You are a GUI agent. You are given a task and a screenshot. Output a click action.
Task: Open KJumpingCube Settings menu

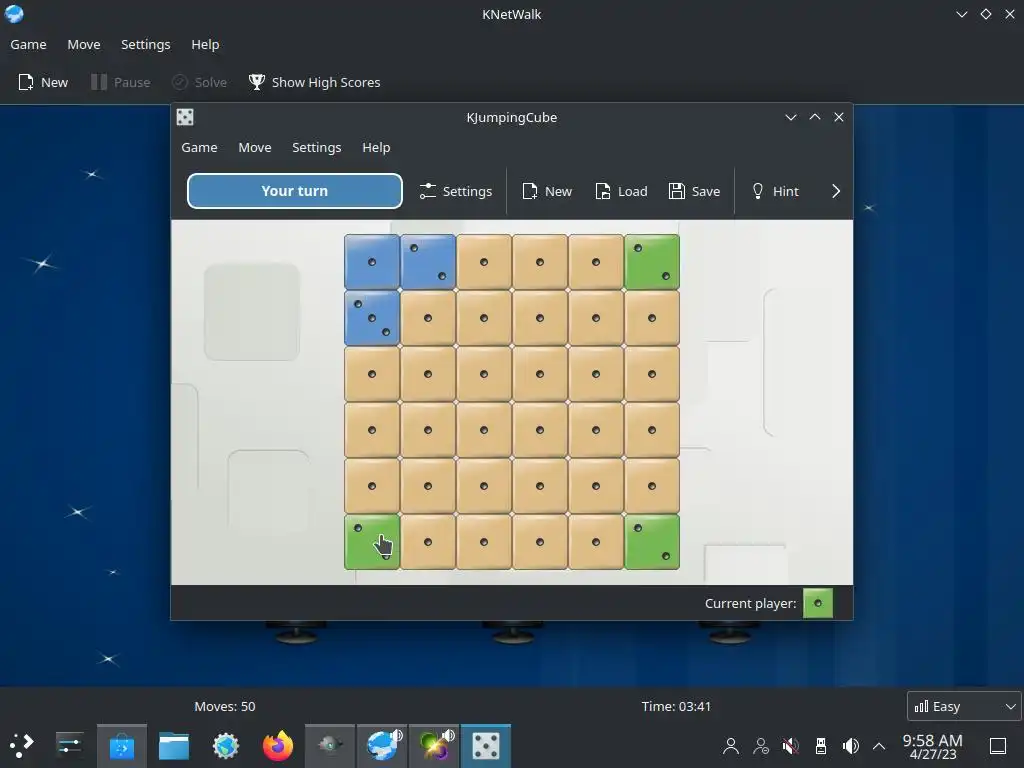[x=317, y=148]
